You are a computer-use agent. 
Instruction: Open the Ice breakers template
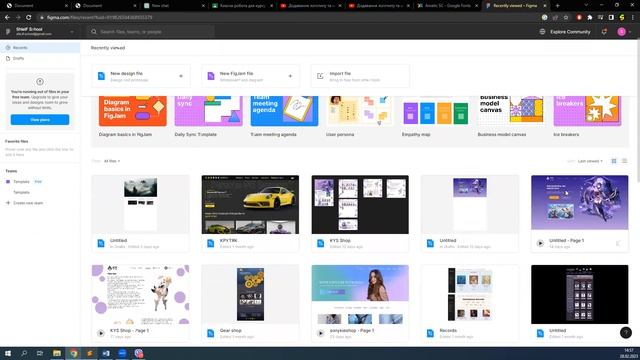pos(587,111)
